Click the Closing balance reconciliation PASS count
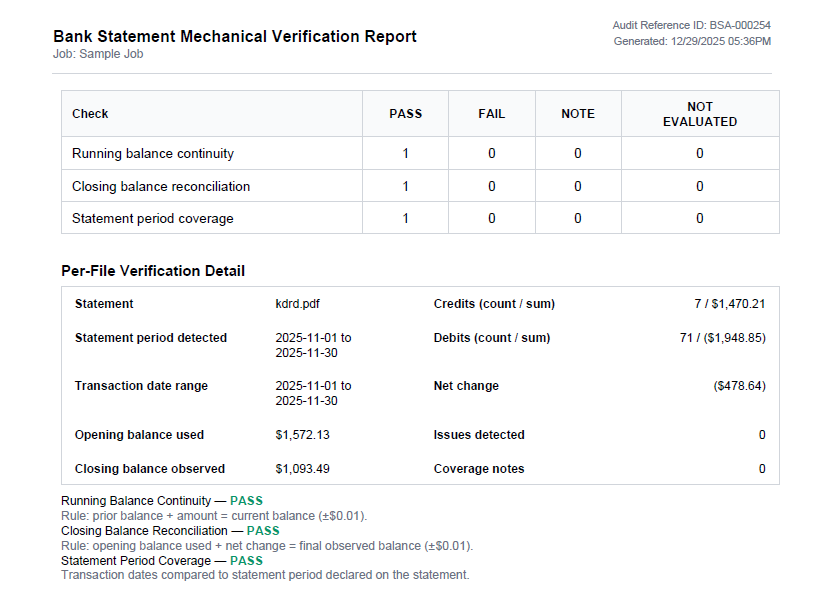This screenshot has height=600, width=825. [405, 186]
